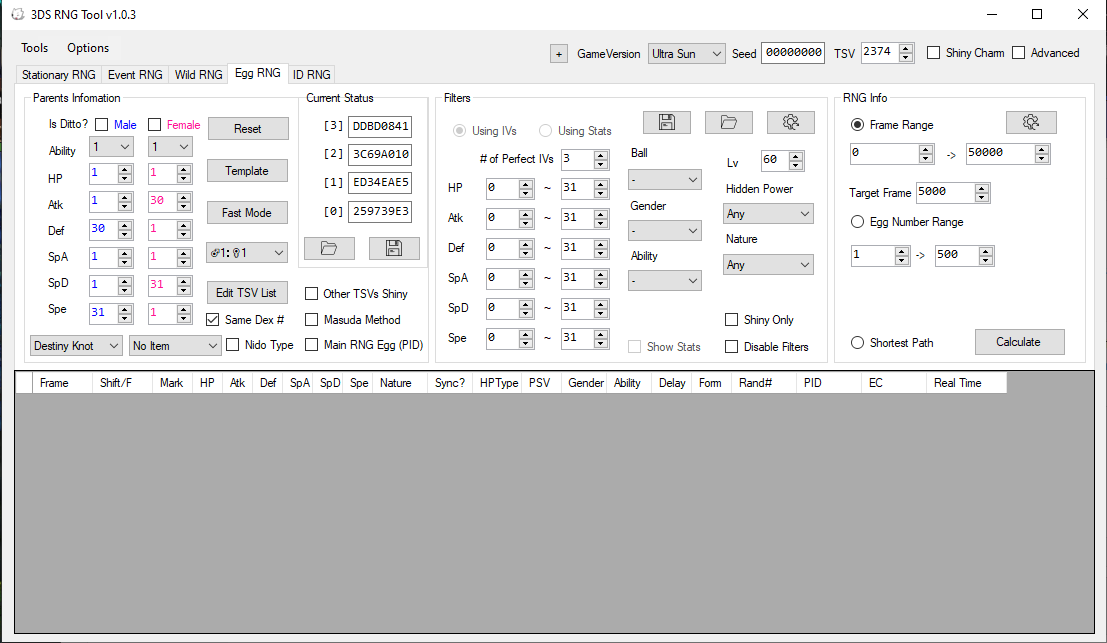Click the app icon in the title bar

16,15
